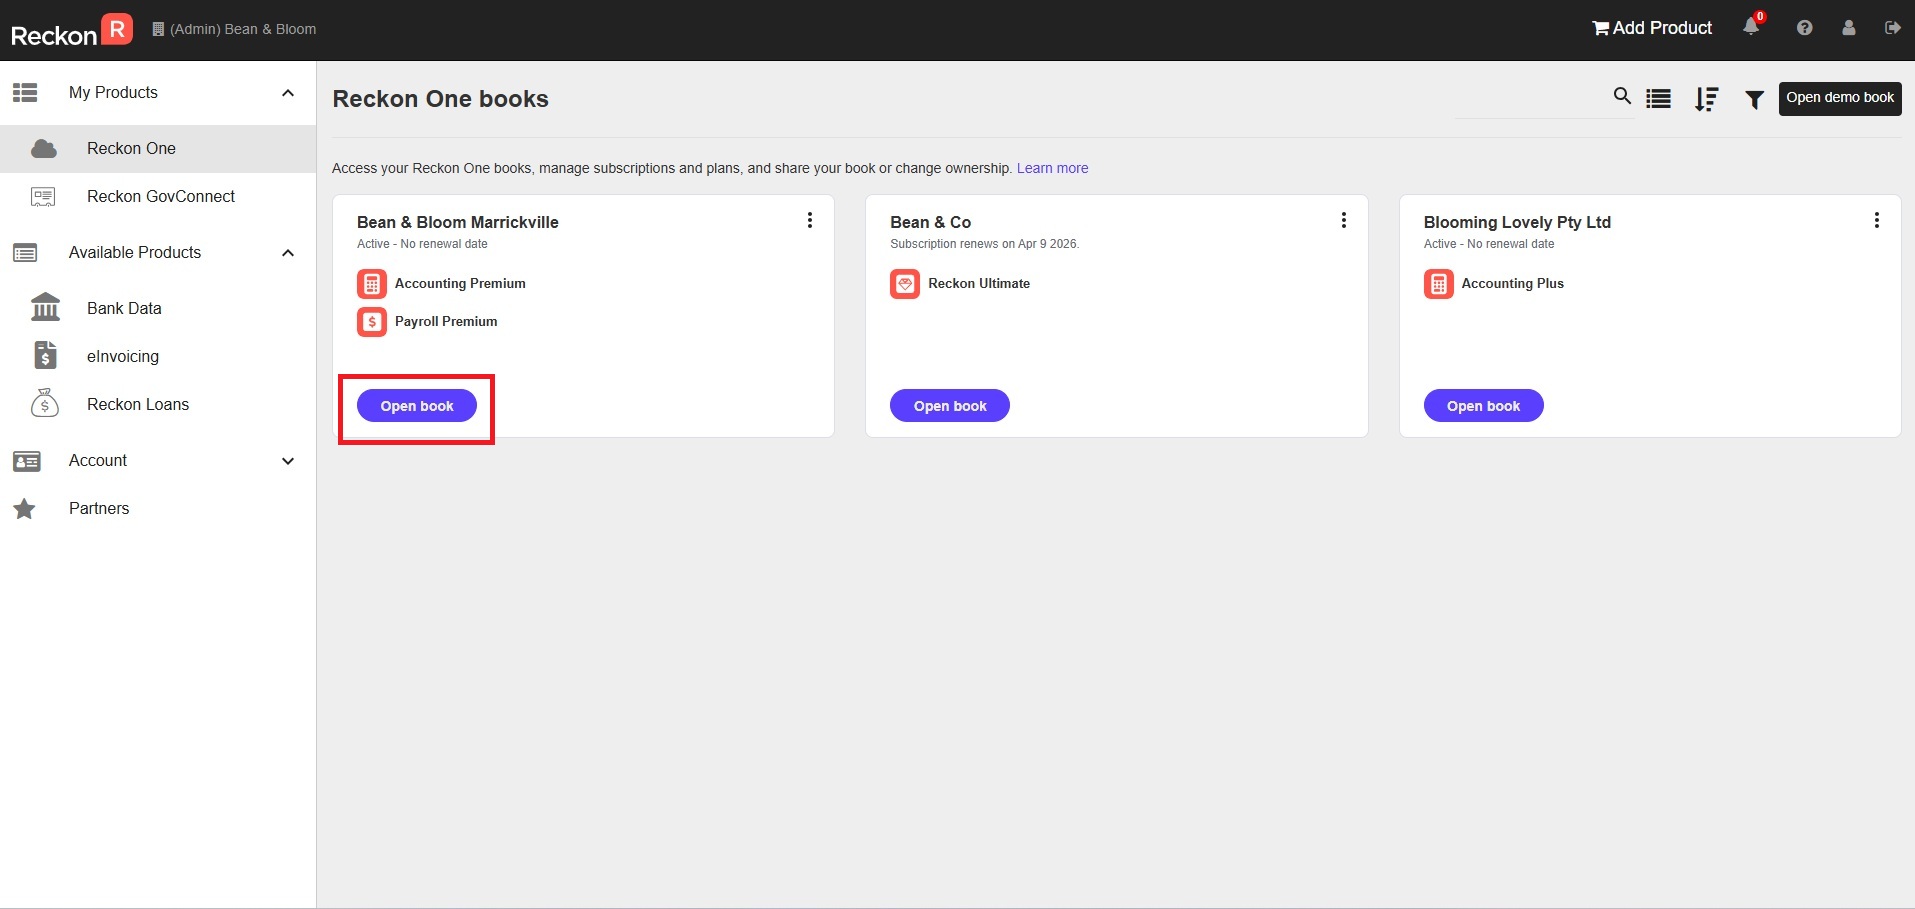Select Reckon One in sidebar

pyautogui.click(x=158, y=149)
